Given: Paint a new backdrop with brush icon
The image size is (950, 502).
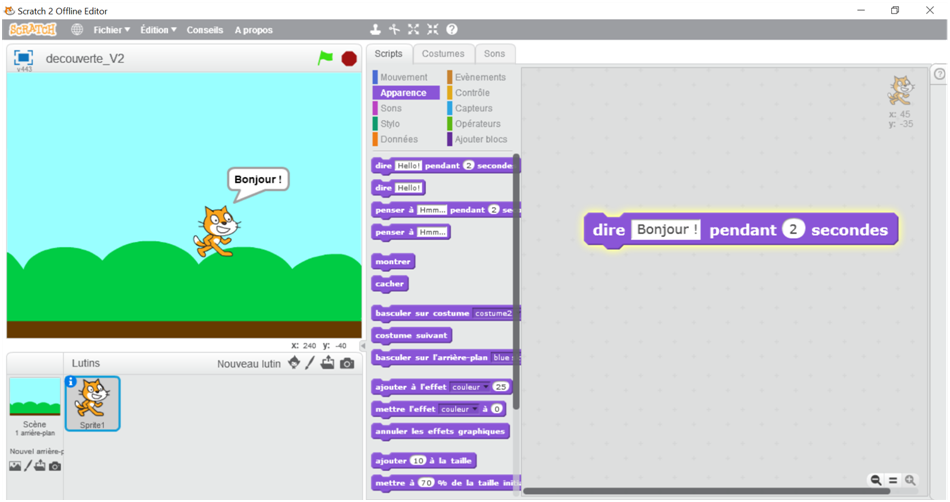Looking at the screenshot, I should (x=28, y=466).
